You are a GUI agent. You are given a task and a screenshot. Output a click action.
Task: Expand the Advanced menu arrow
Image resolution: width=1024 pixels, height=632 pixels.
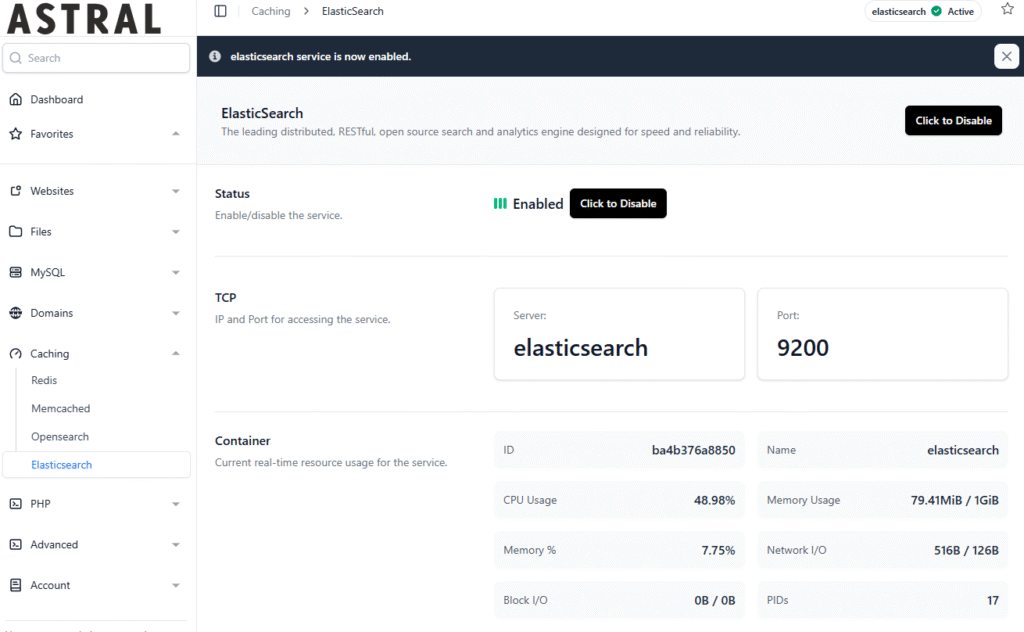pos(176,545)
